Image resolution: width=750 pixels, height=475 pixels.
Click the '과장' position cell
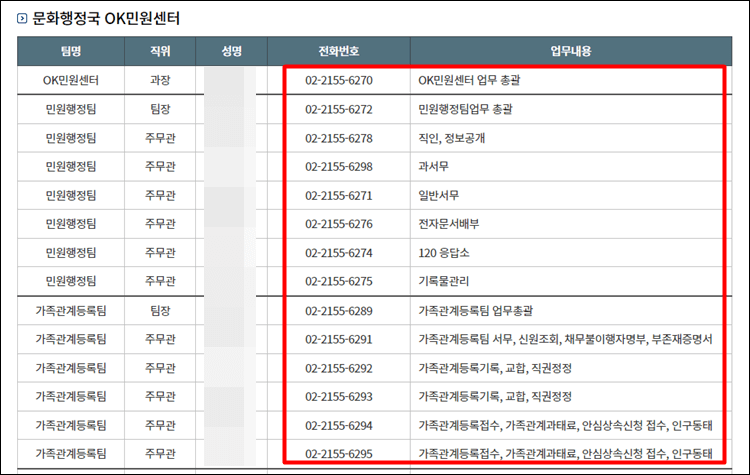pyautogui.click(x=160, y=80)
